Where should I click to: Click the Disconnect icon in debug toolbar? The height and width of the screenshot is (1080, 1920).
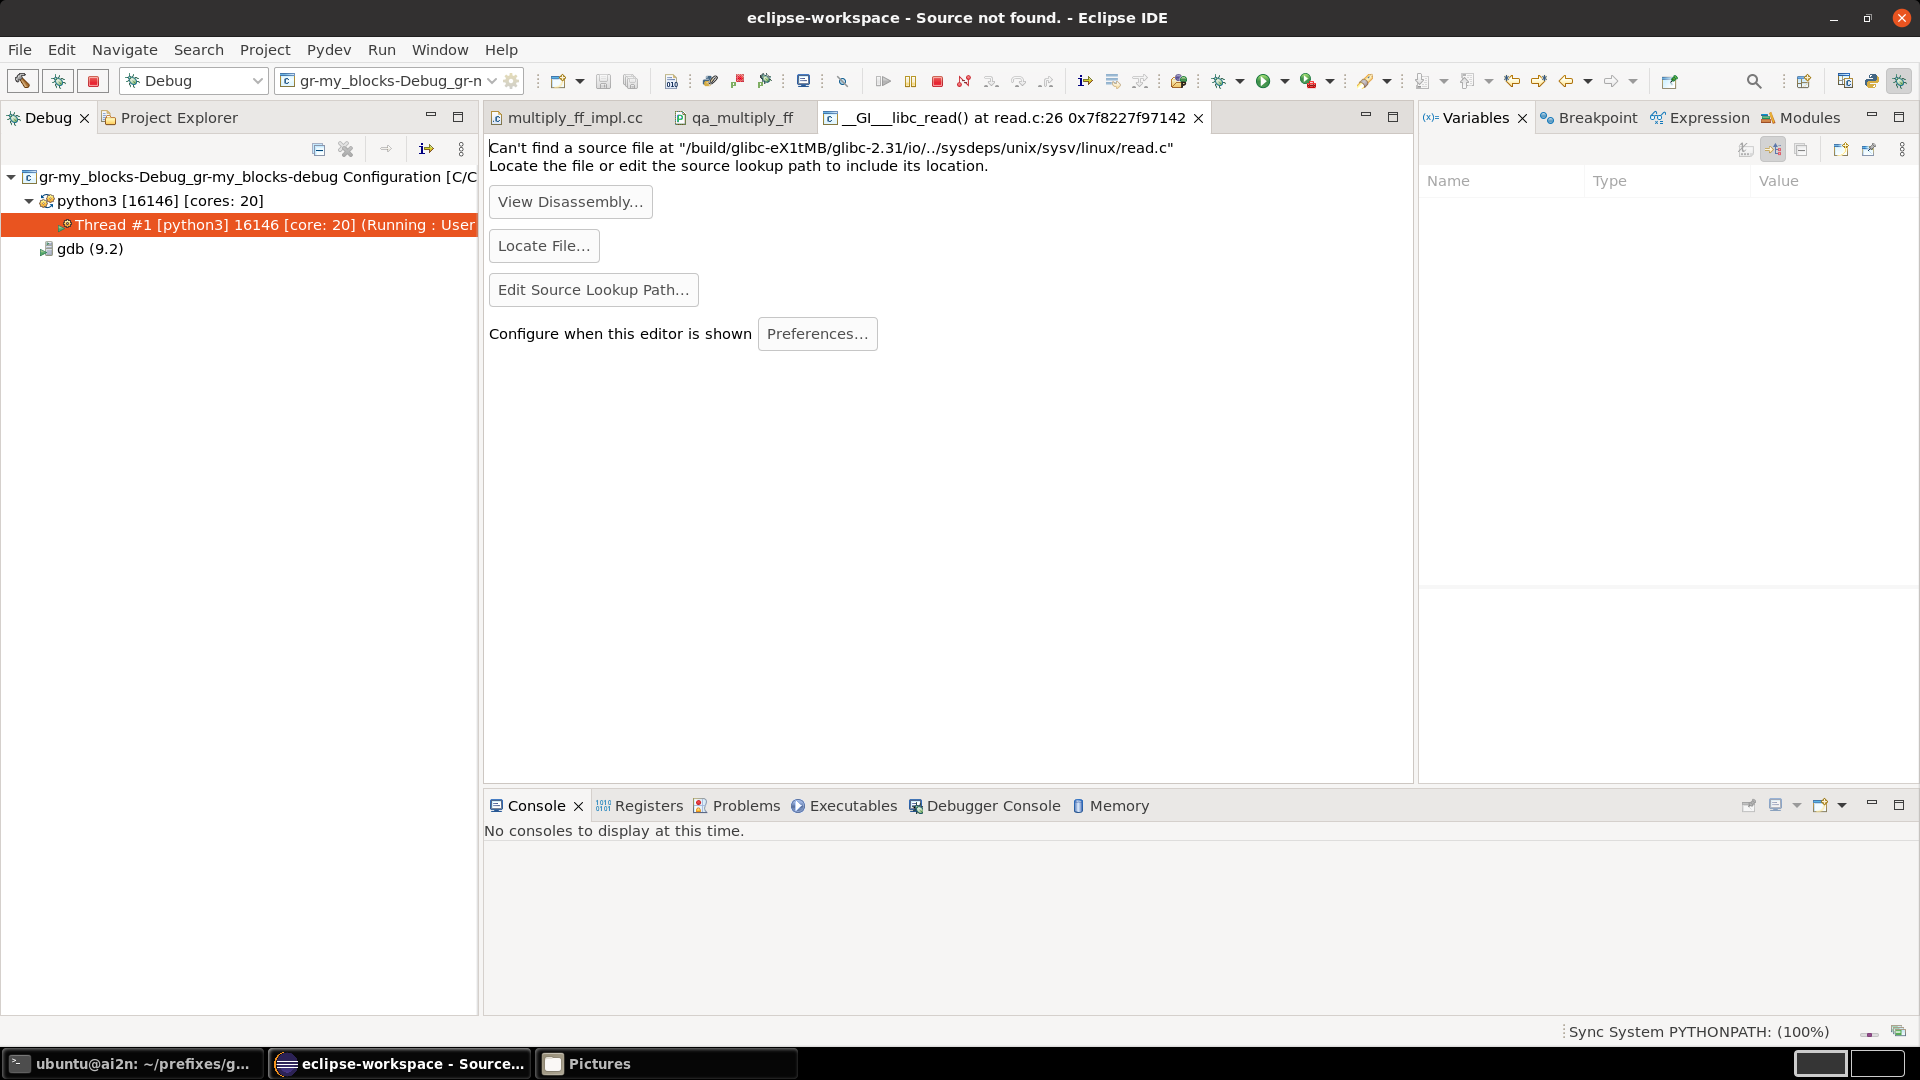(964, 81)
